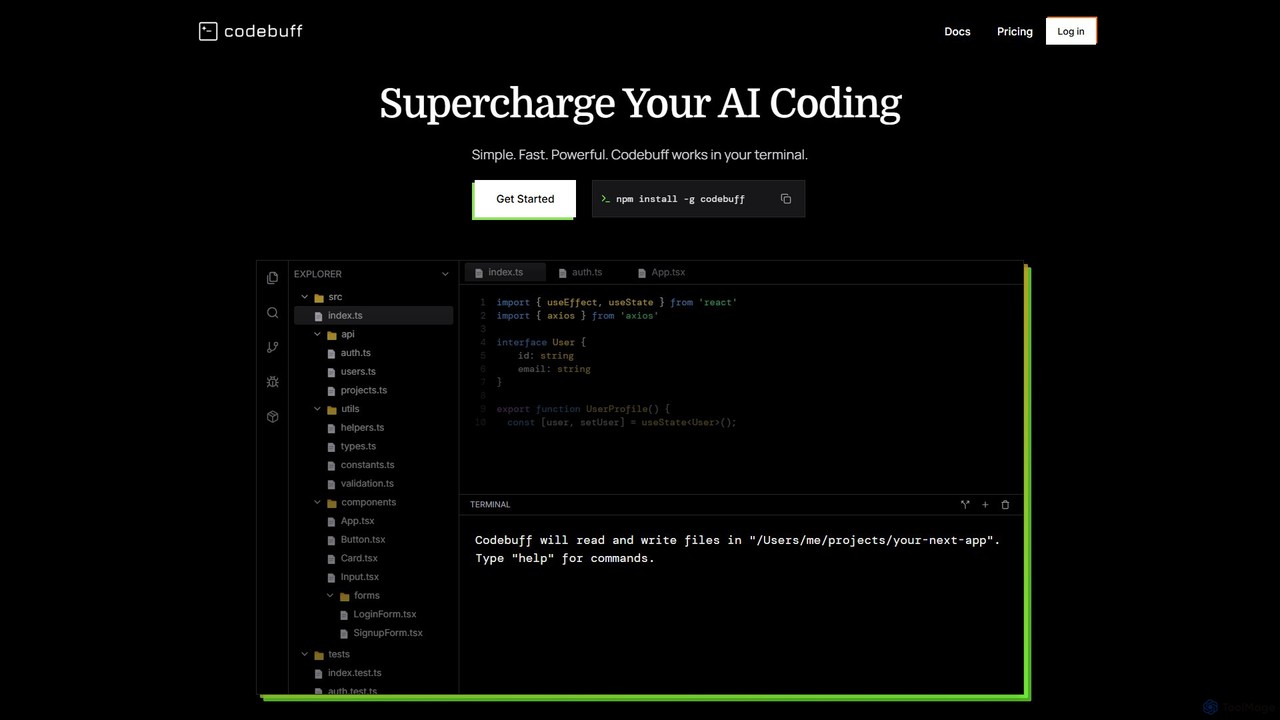Click the Codebuff terminal logo icon

tap(208, 31)
